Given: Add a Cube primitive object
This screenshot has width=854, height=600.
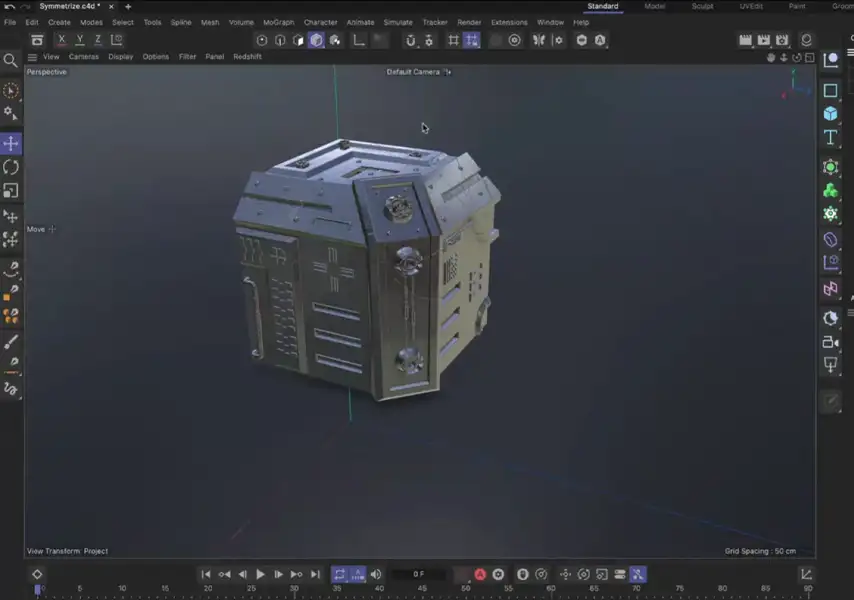Looking at the screenshot, I should click(830, 114).
